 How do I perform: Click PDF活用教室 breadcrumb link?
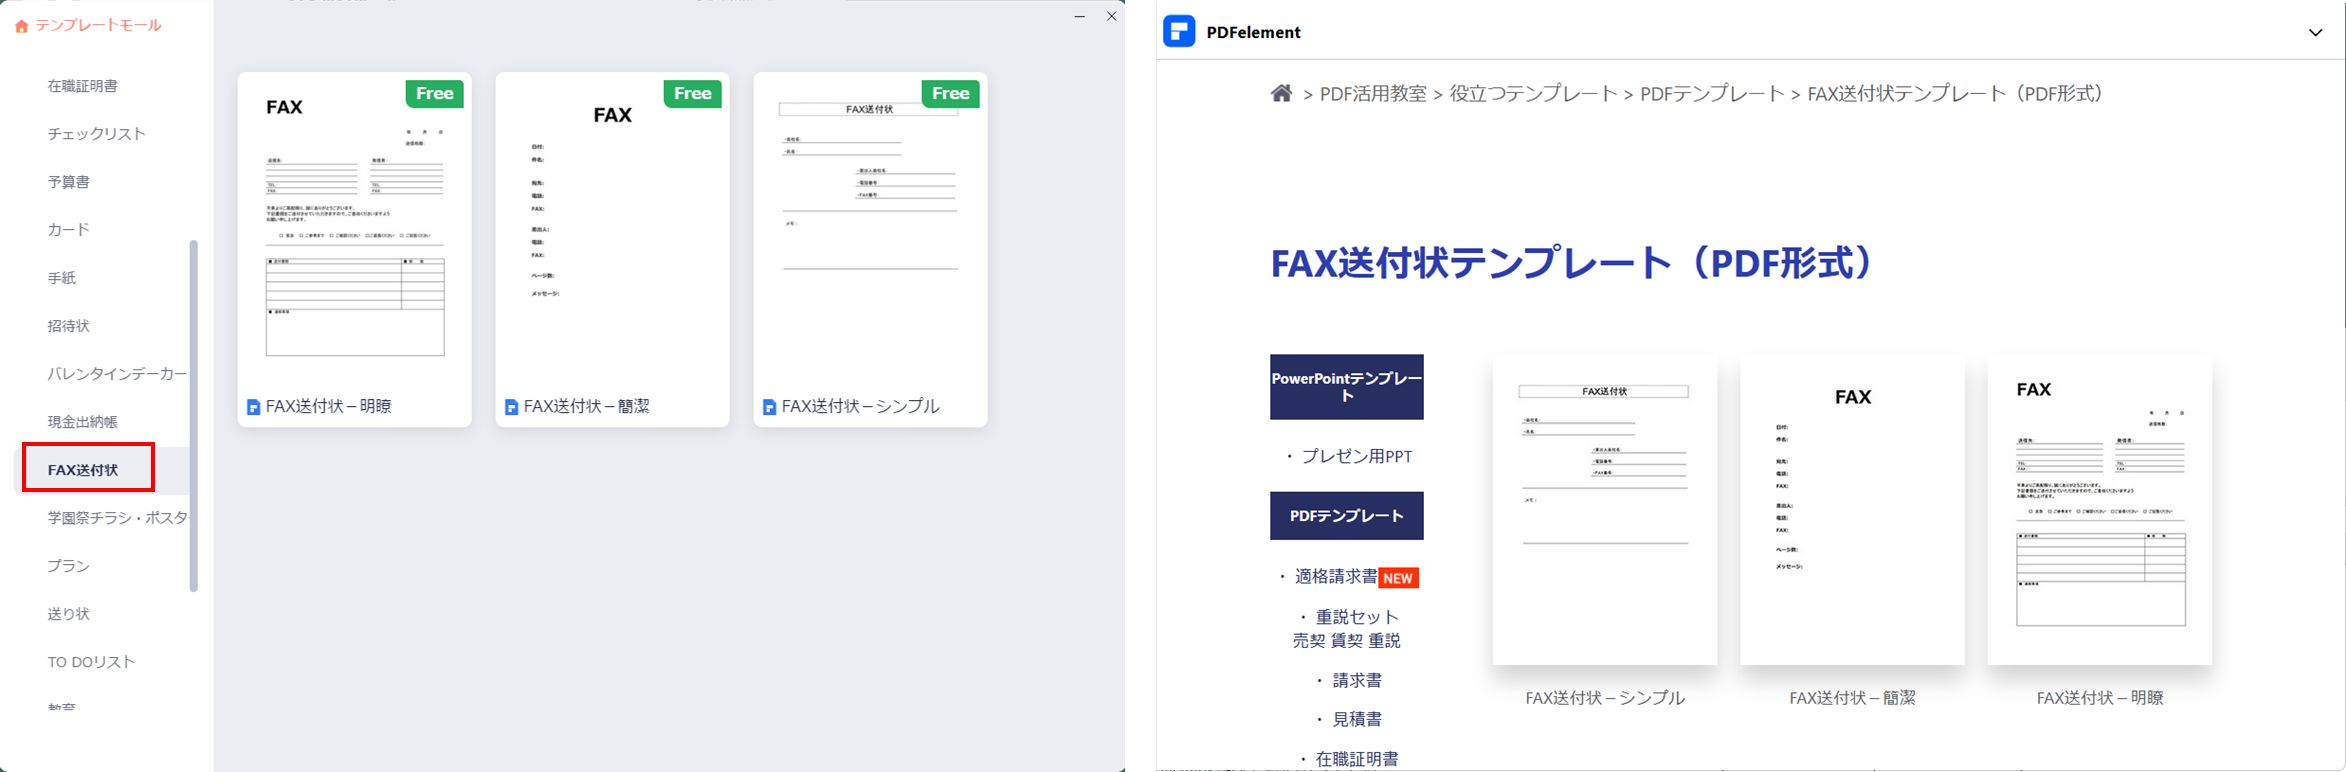[1373, 94]
